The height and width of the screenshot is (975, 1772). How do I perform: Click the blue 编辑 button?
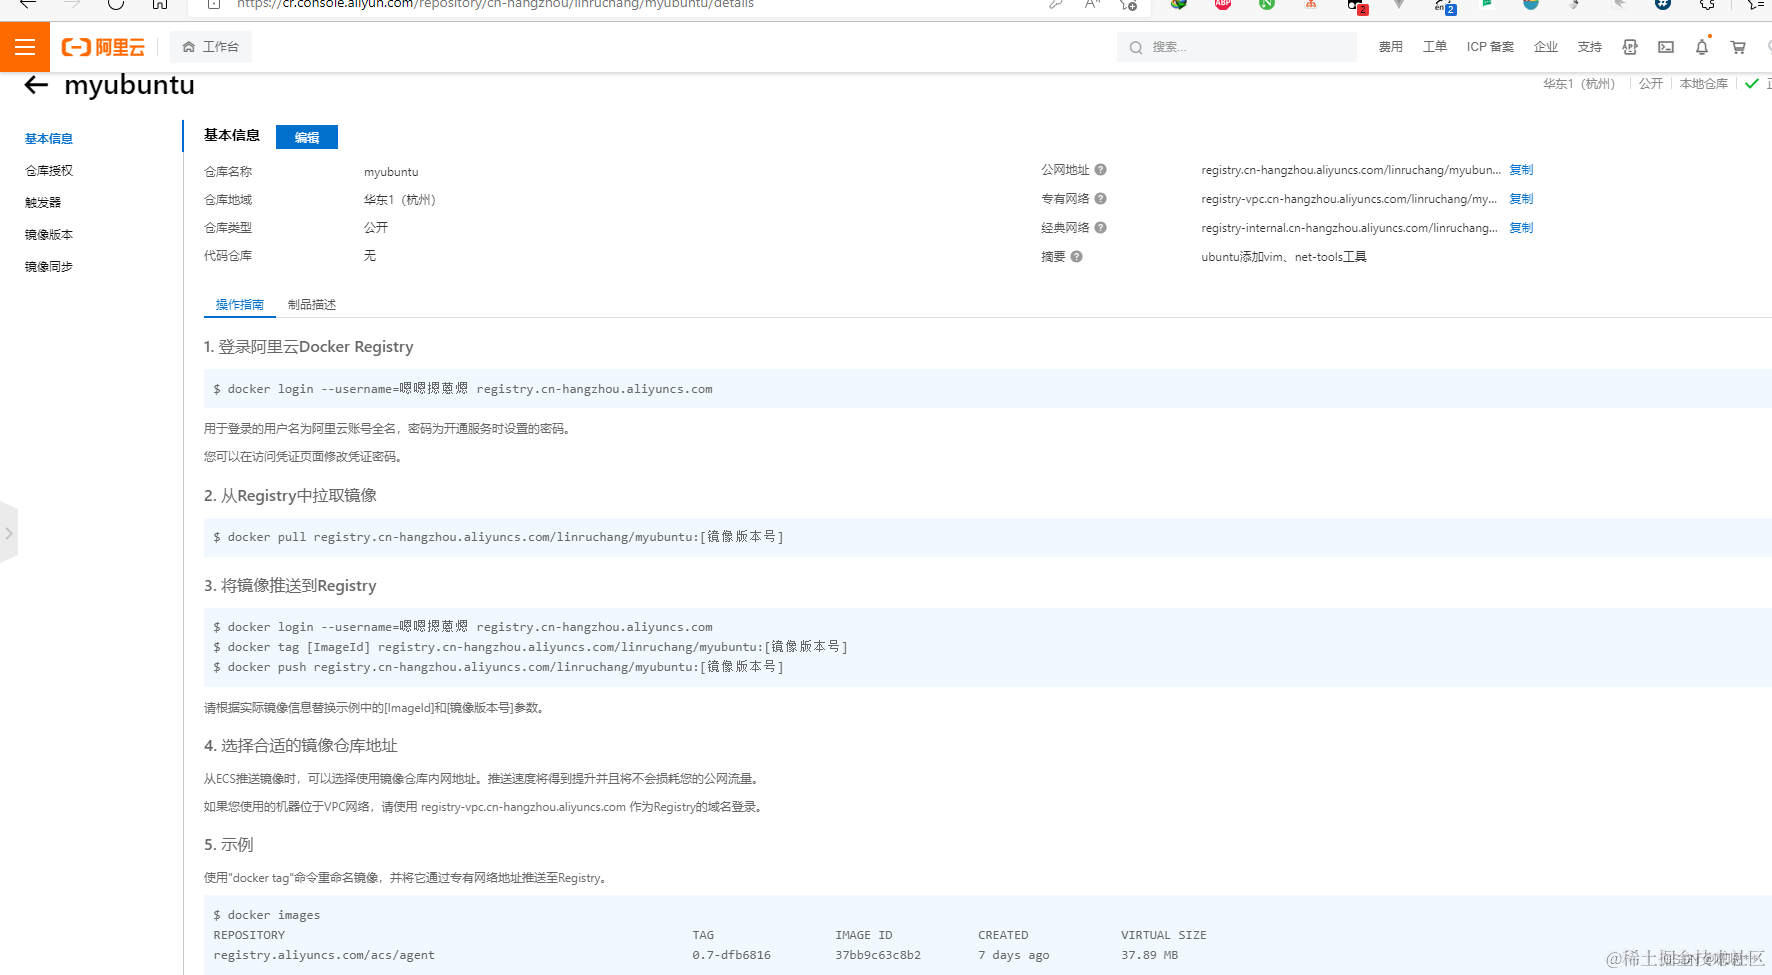tap(307, 137)
